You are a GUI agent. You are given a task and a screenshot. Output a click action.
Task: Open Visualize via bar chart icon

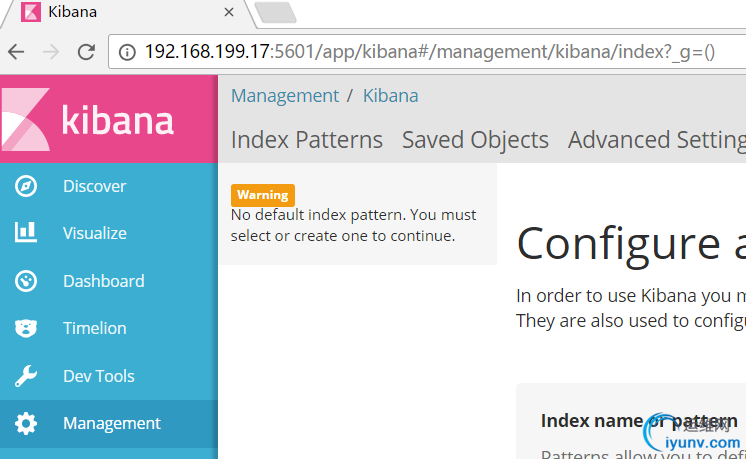[x=26, y=233]
